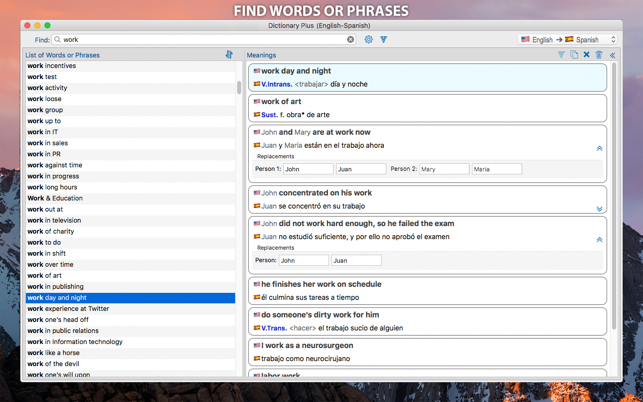The width and height of the screenshot is (643, 402).
Task: Select 'work of art' in the word list
Action: (x=130, y=276)
